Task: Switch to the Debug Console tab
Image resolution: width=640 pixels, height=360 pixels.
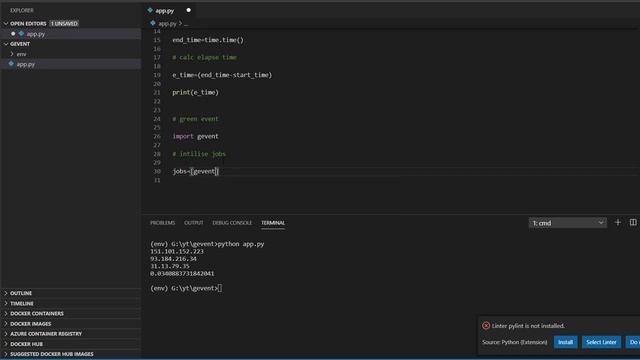Action: [232, 223]
